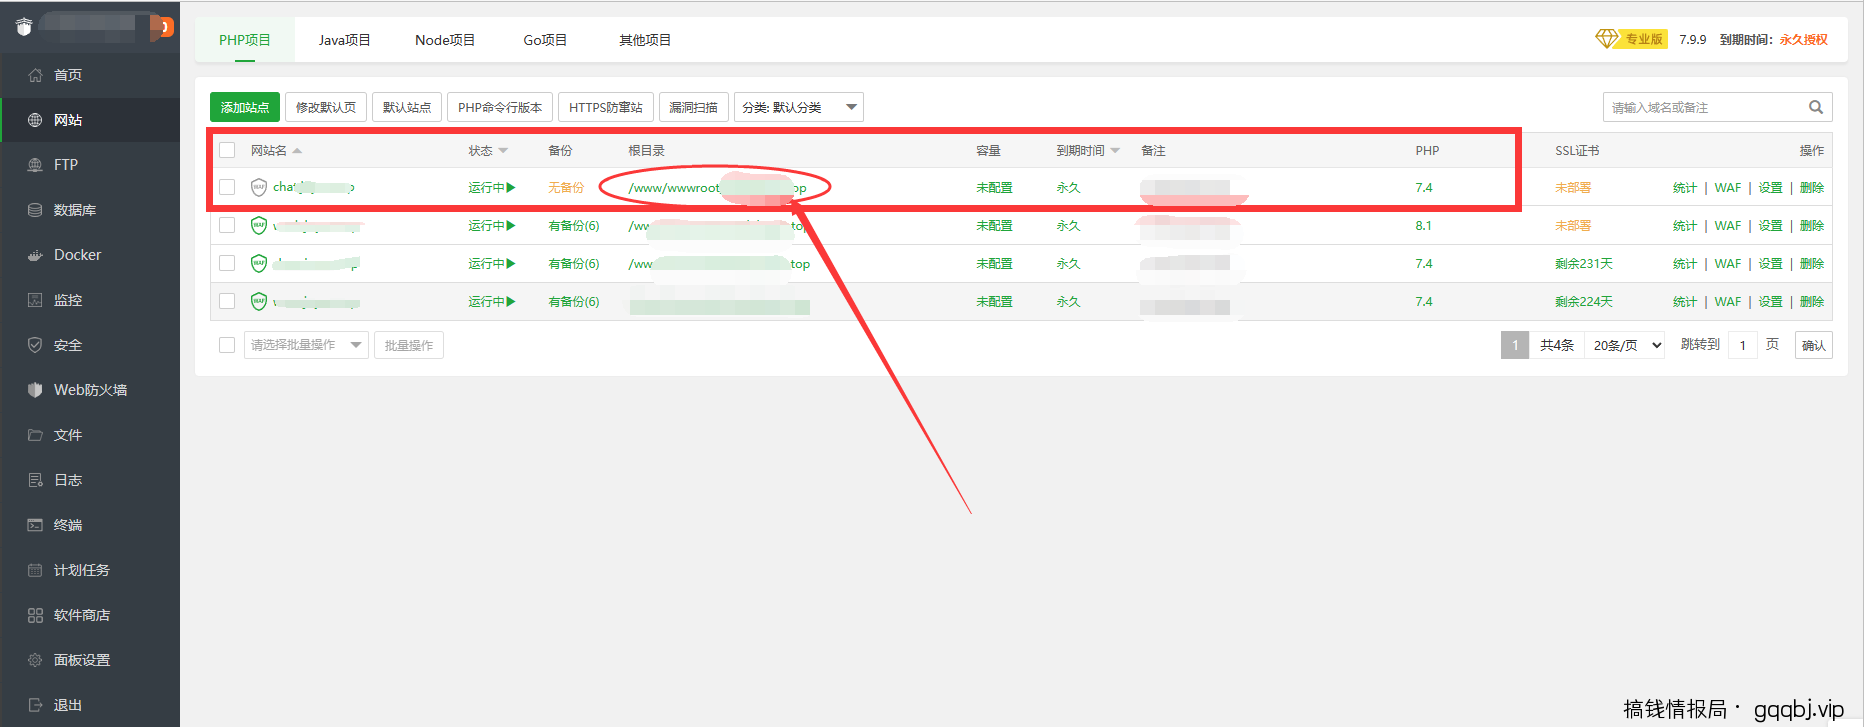Open the 计划任务 calendar icon
The image size is (1864, 727).
35,570
